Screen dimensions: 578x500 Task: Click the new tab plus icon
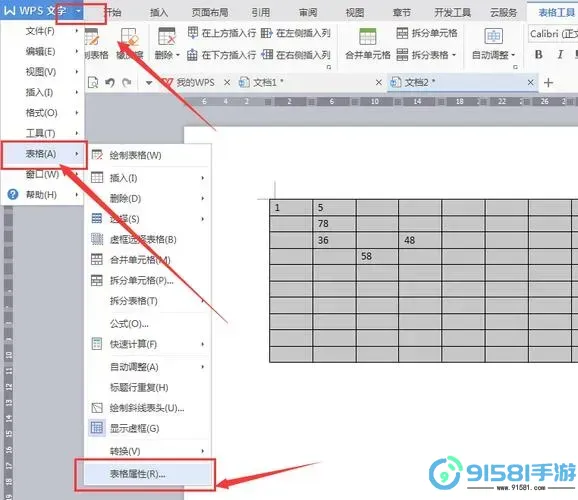(549, 83)
